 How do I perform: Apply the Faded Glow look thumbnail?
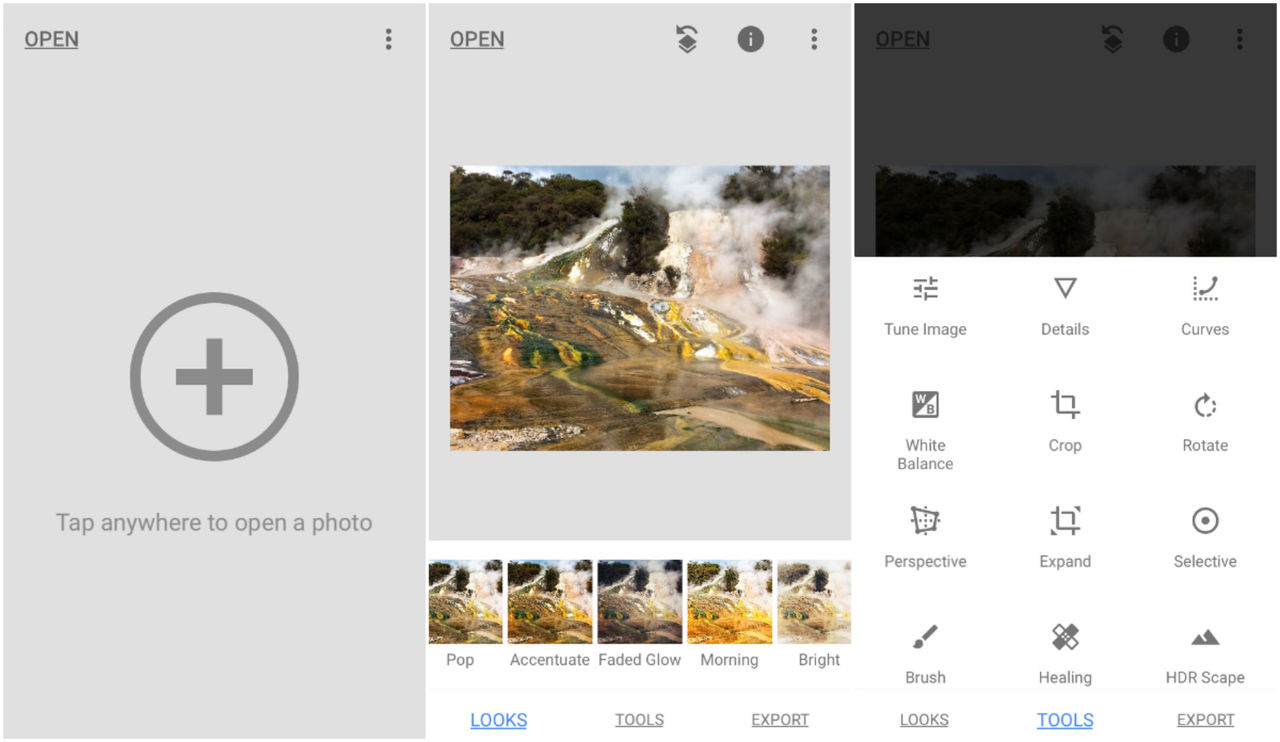click(640, 601)
